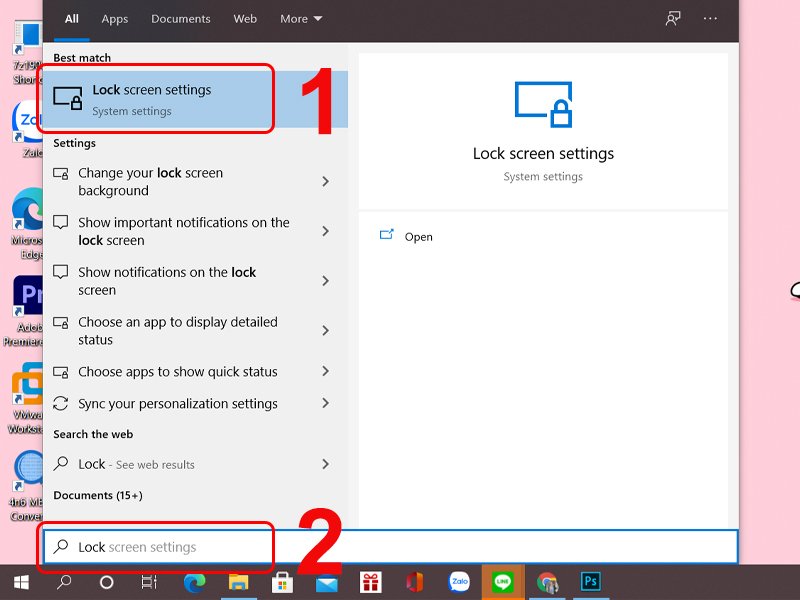Click the Windows Start button

tap(20, 582)
